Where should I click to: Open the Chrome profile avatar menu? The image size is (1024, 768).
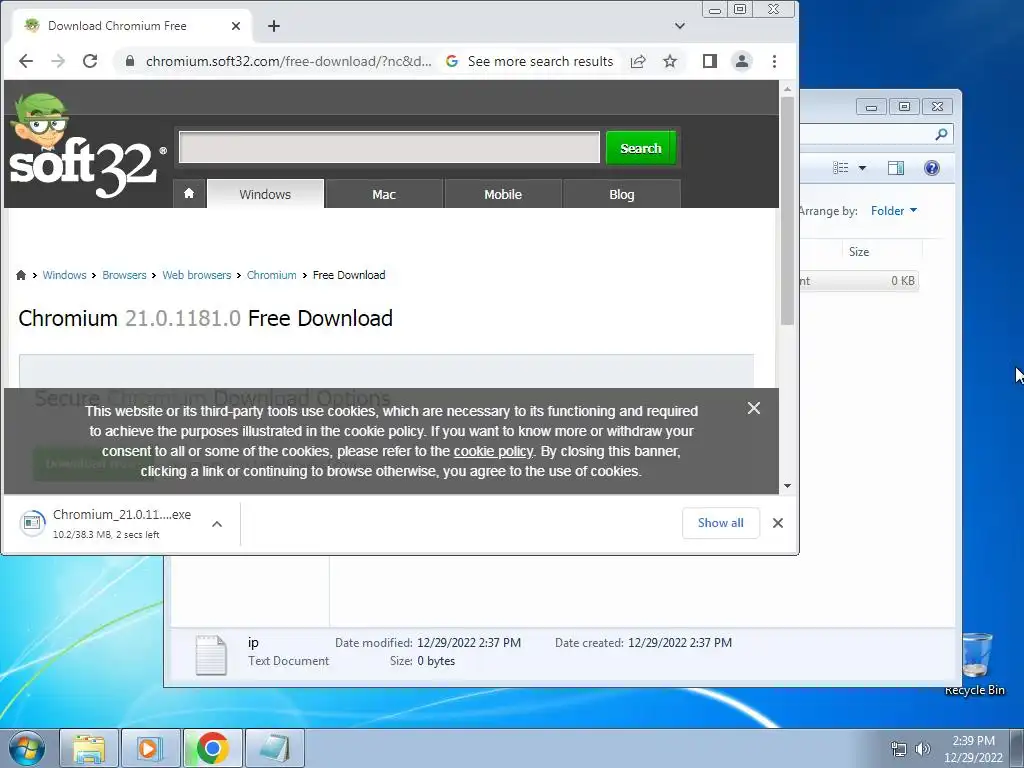pyautogui.click(x=742, y=61)
